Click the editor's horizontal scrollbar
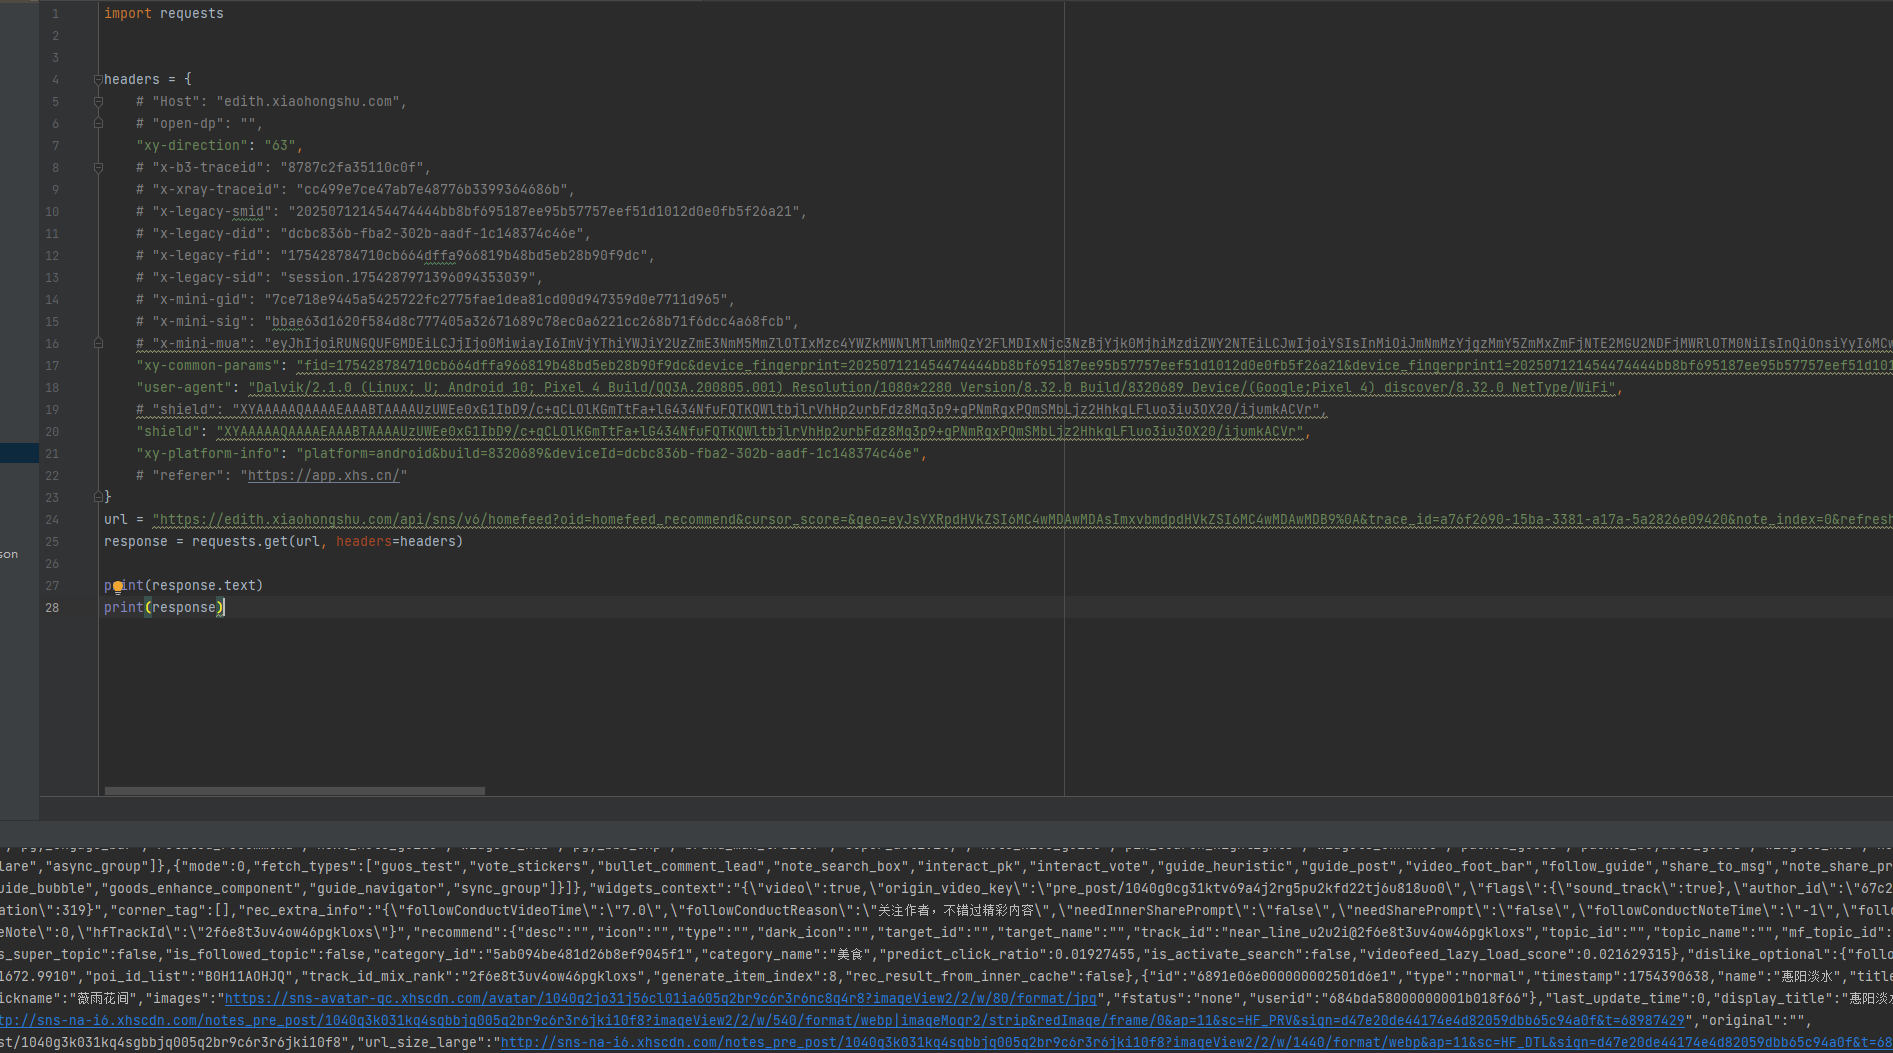This screenshot has height=1053, width=1893. [x=293, y=790]
